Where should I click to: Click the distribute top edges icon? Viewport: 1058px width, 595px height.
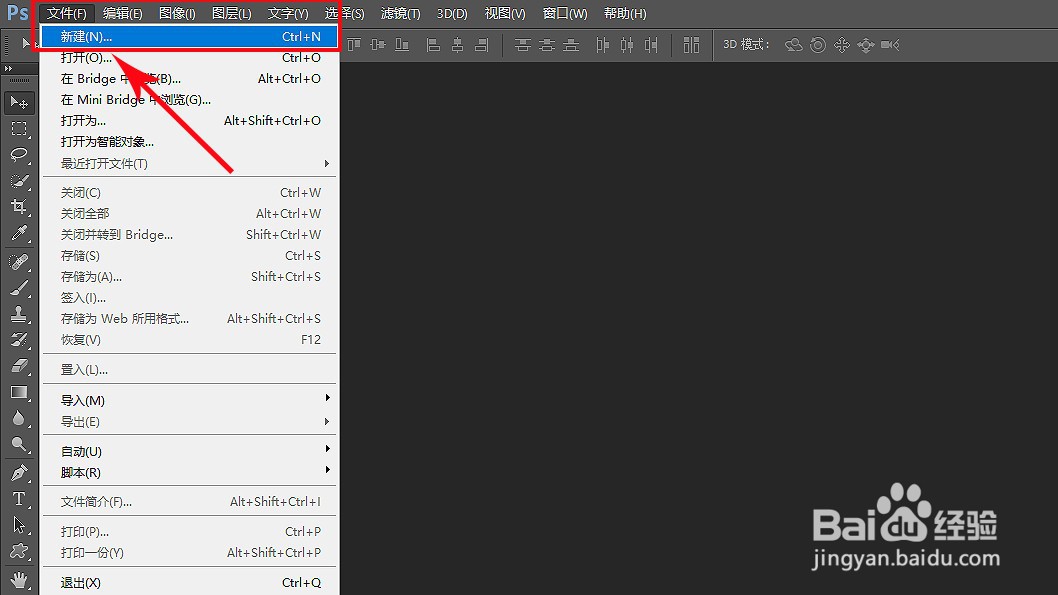coord(522,45)
